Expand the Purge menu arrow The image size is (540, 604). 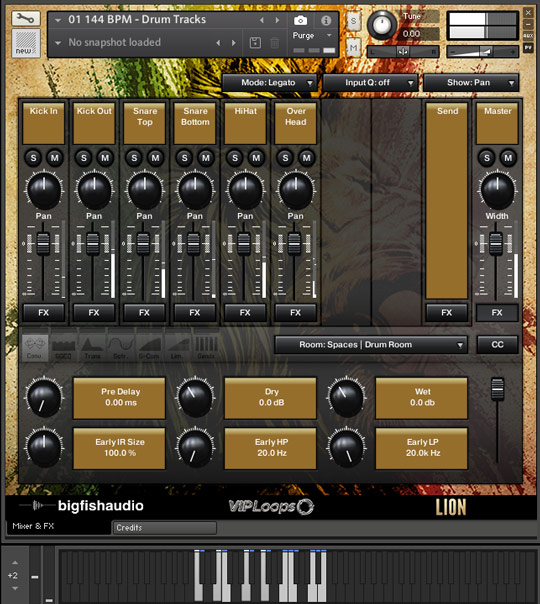pyautogui.click(x=329, y=35)
